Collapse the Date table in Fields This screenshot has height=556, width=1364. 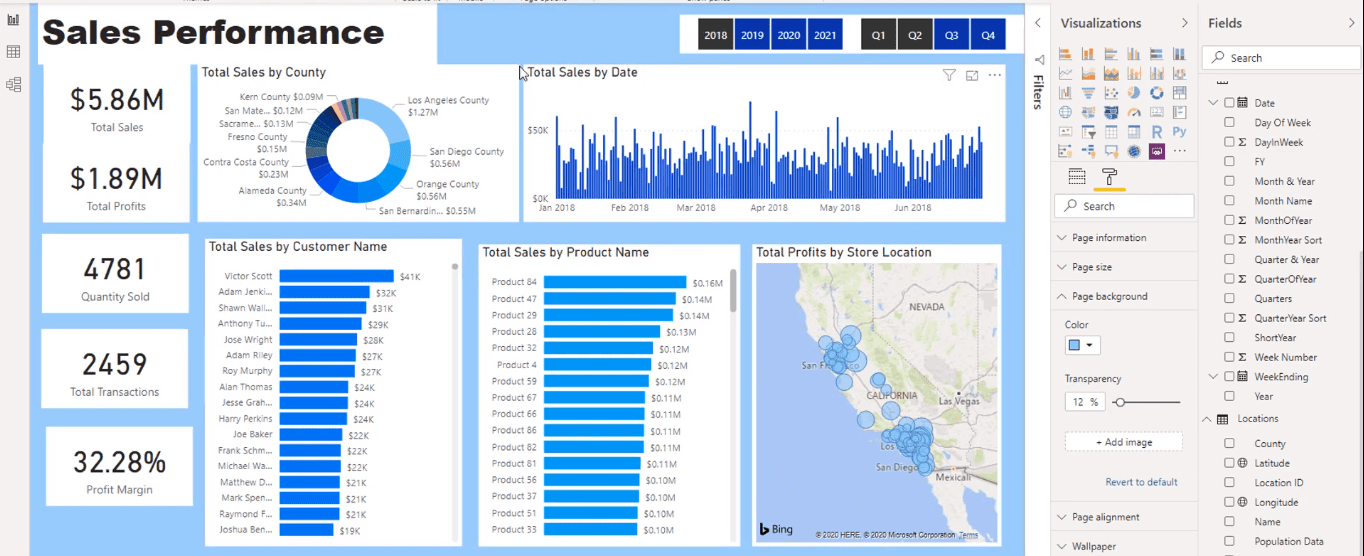[1214, 102]
